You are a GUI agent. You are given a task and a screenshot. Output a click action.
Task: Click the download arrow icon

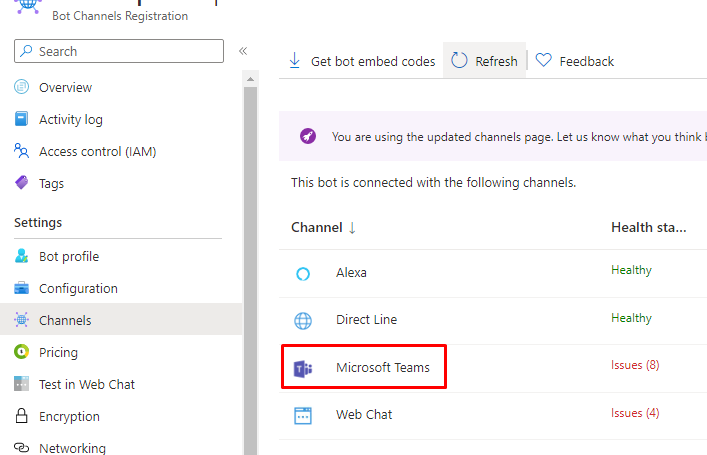coord(294,60)
